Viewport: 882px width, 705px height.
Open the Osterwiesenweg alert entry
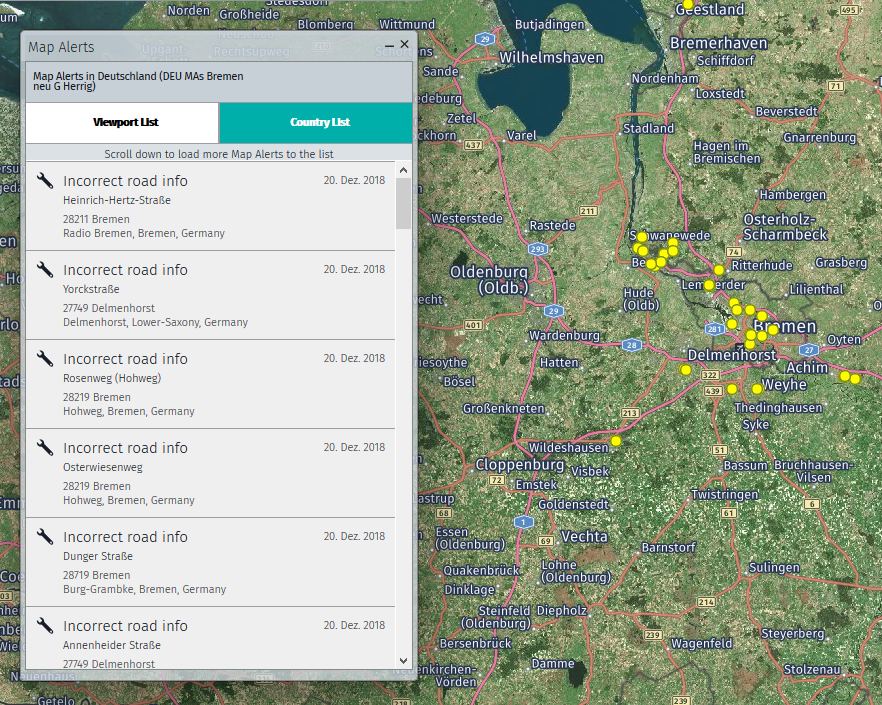click(x=210, y=473)
